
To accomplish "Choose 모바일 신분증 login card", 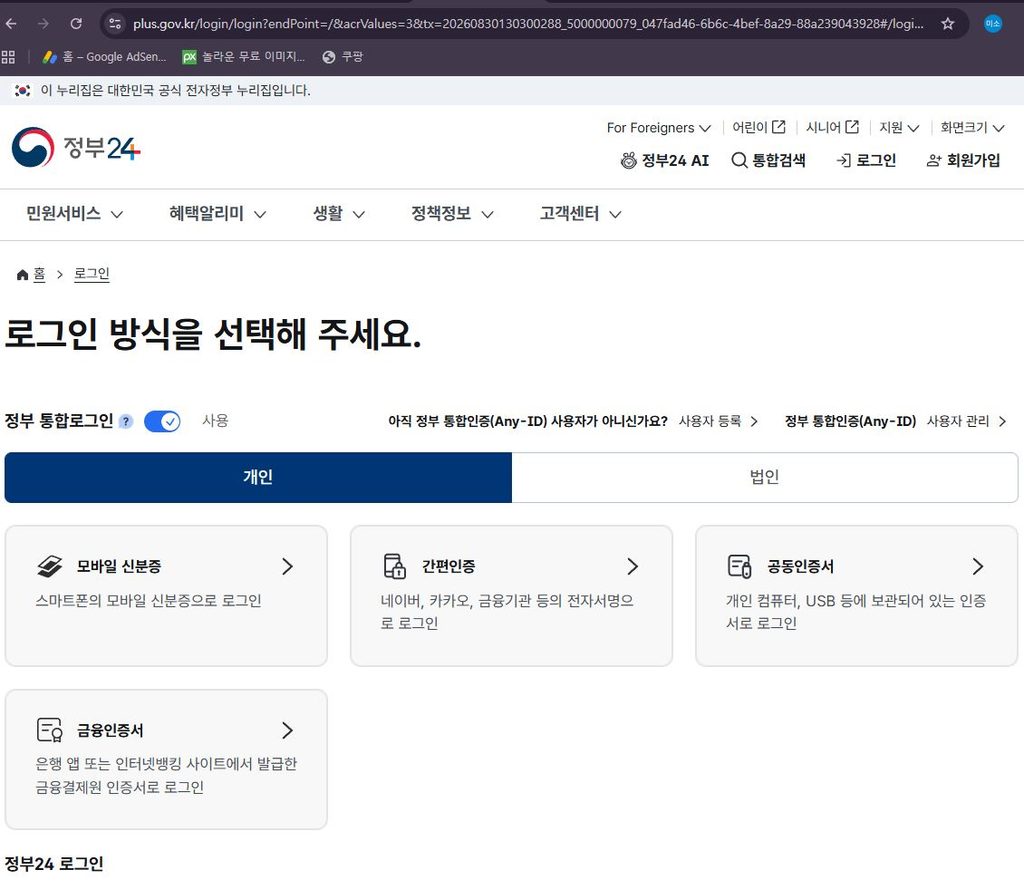I will 166,596.
